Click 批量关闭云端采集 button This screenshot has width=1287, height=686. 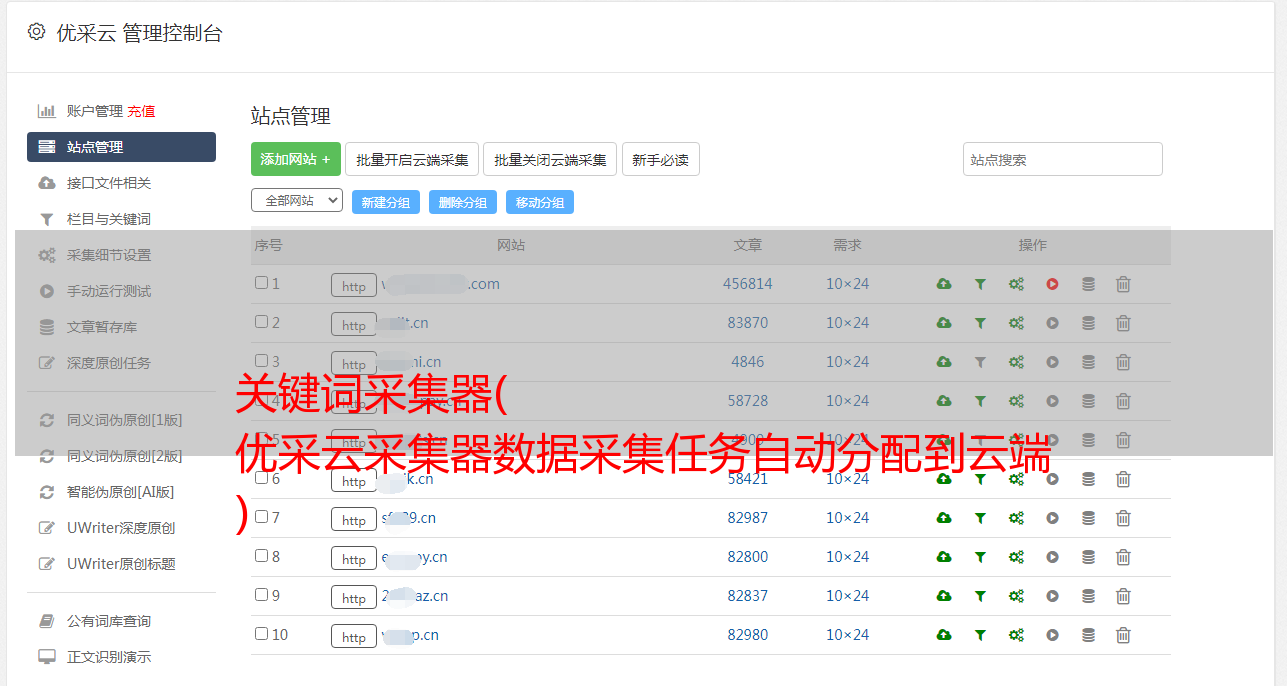click(551, 159)
